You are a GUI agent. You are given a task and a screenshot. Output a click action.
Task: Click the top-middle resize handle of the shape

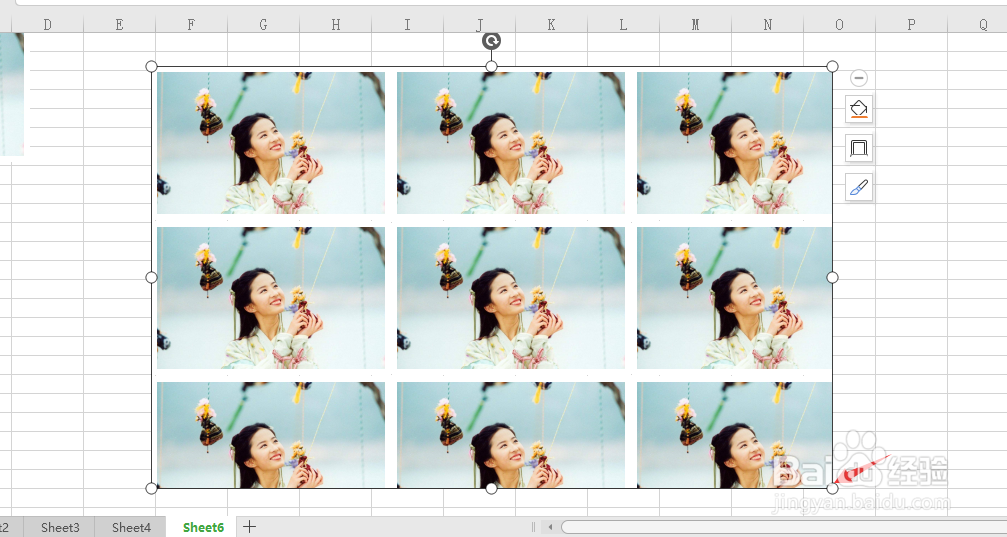click(x=491, y=66)
